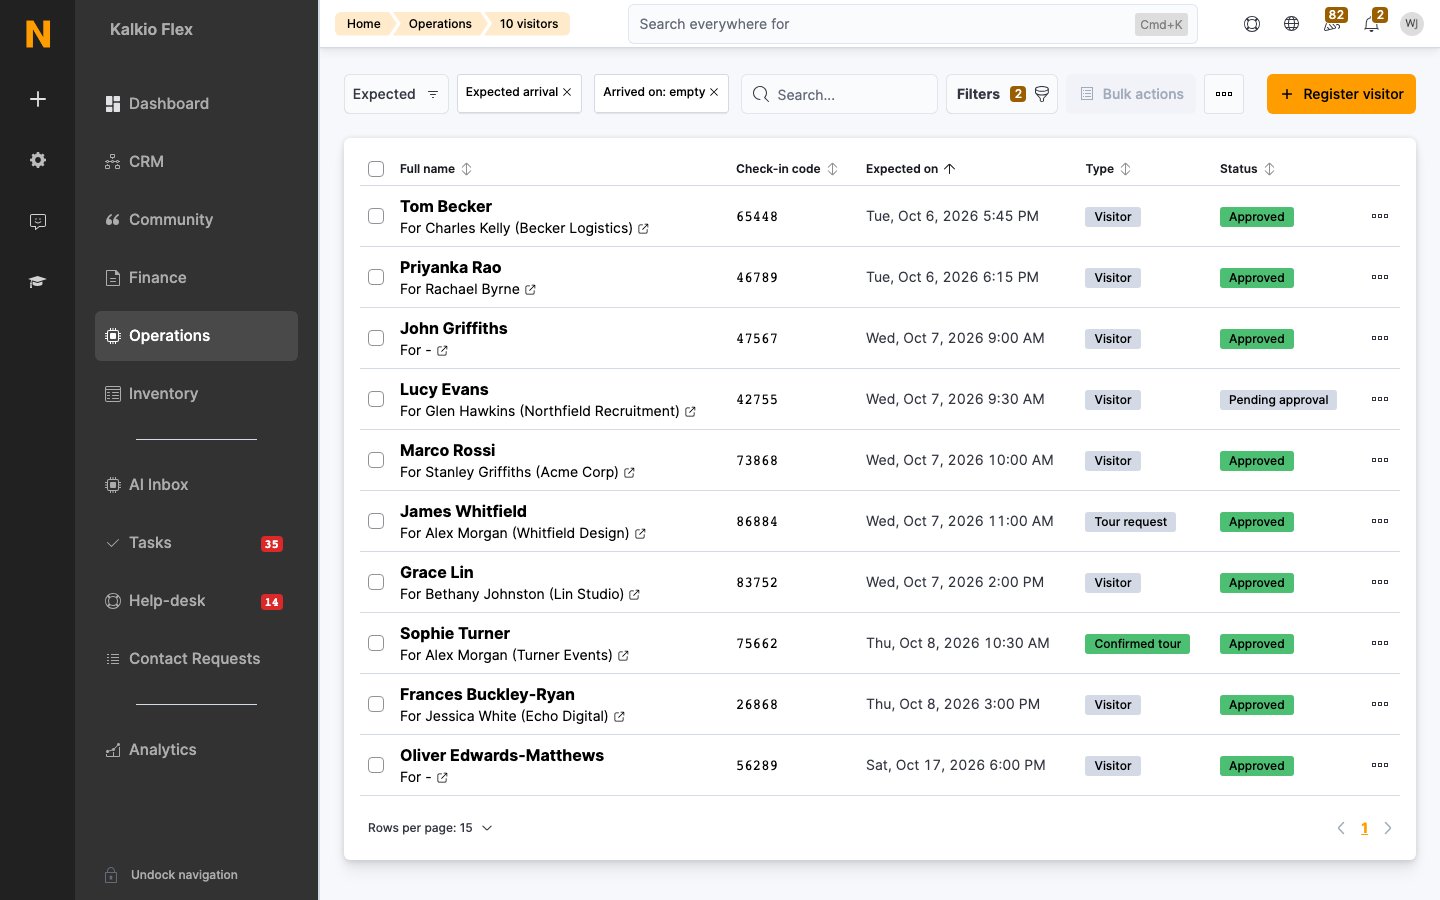Go to Help-desk in the sidebar
1440x900 pixels.
[x=196, y=601]
